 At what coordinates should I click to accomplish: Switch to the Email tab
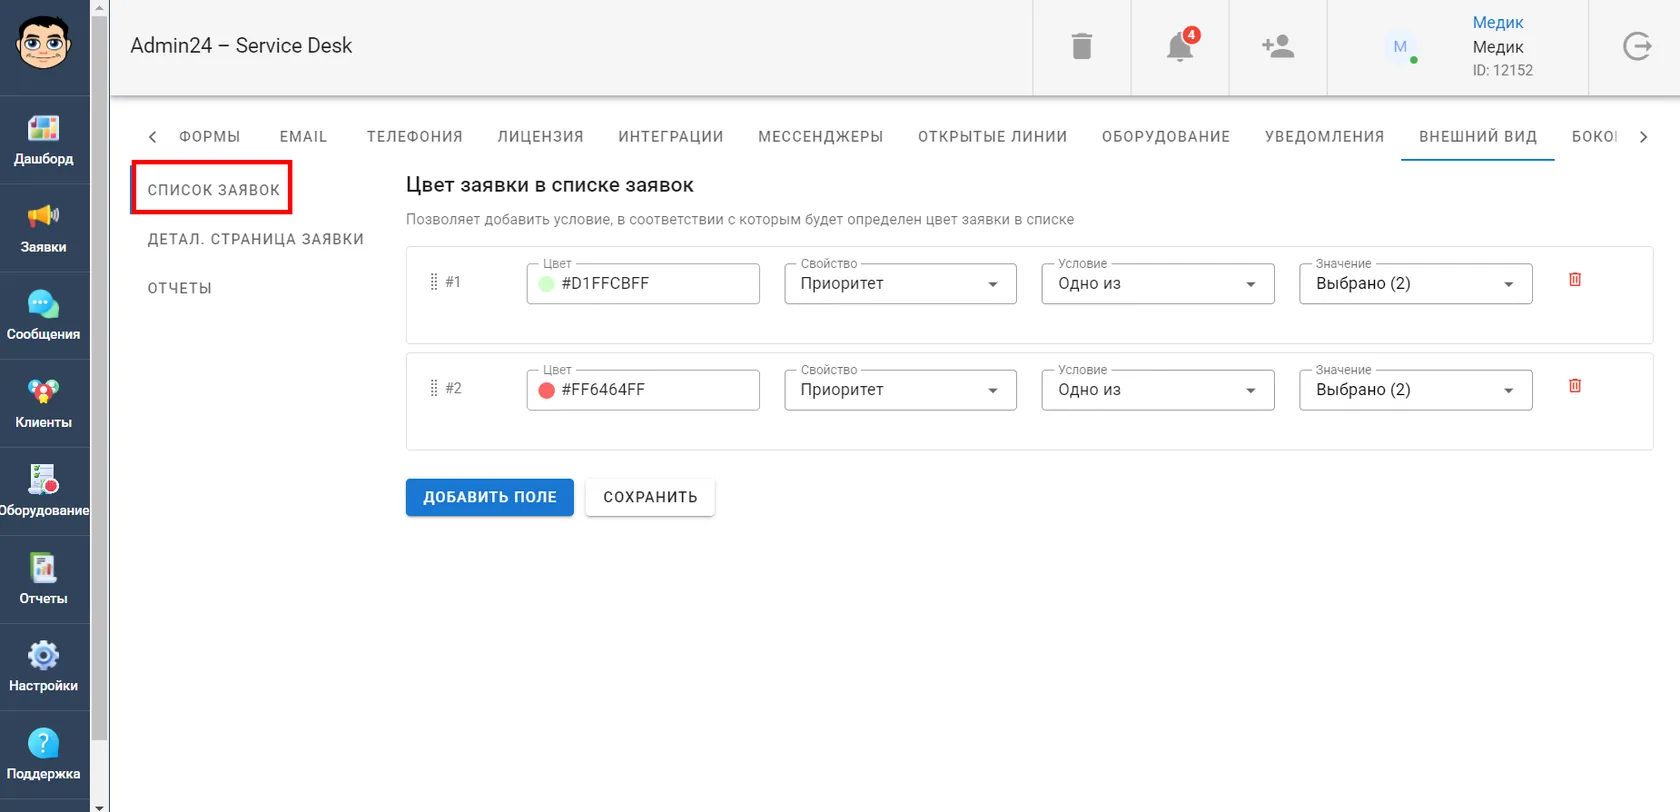303,137
